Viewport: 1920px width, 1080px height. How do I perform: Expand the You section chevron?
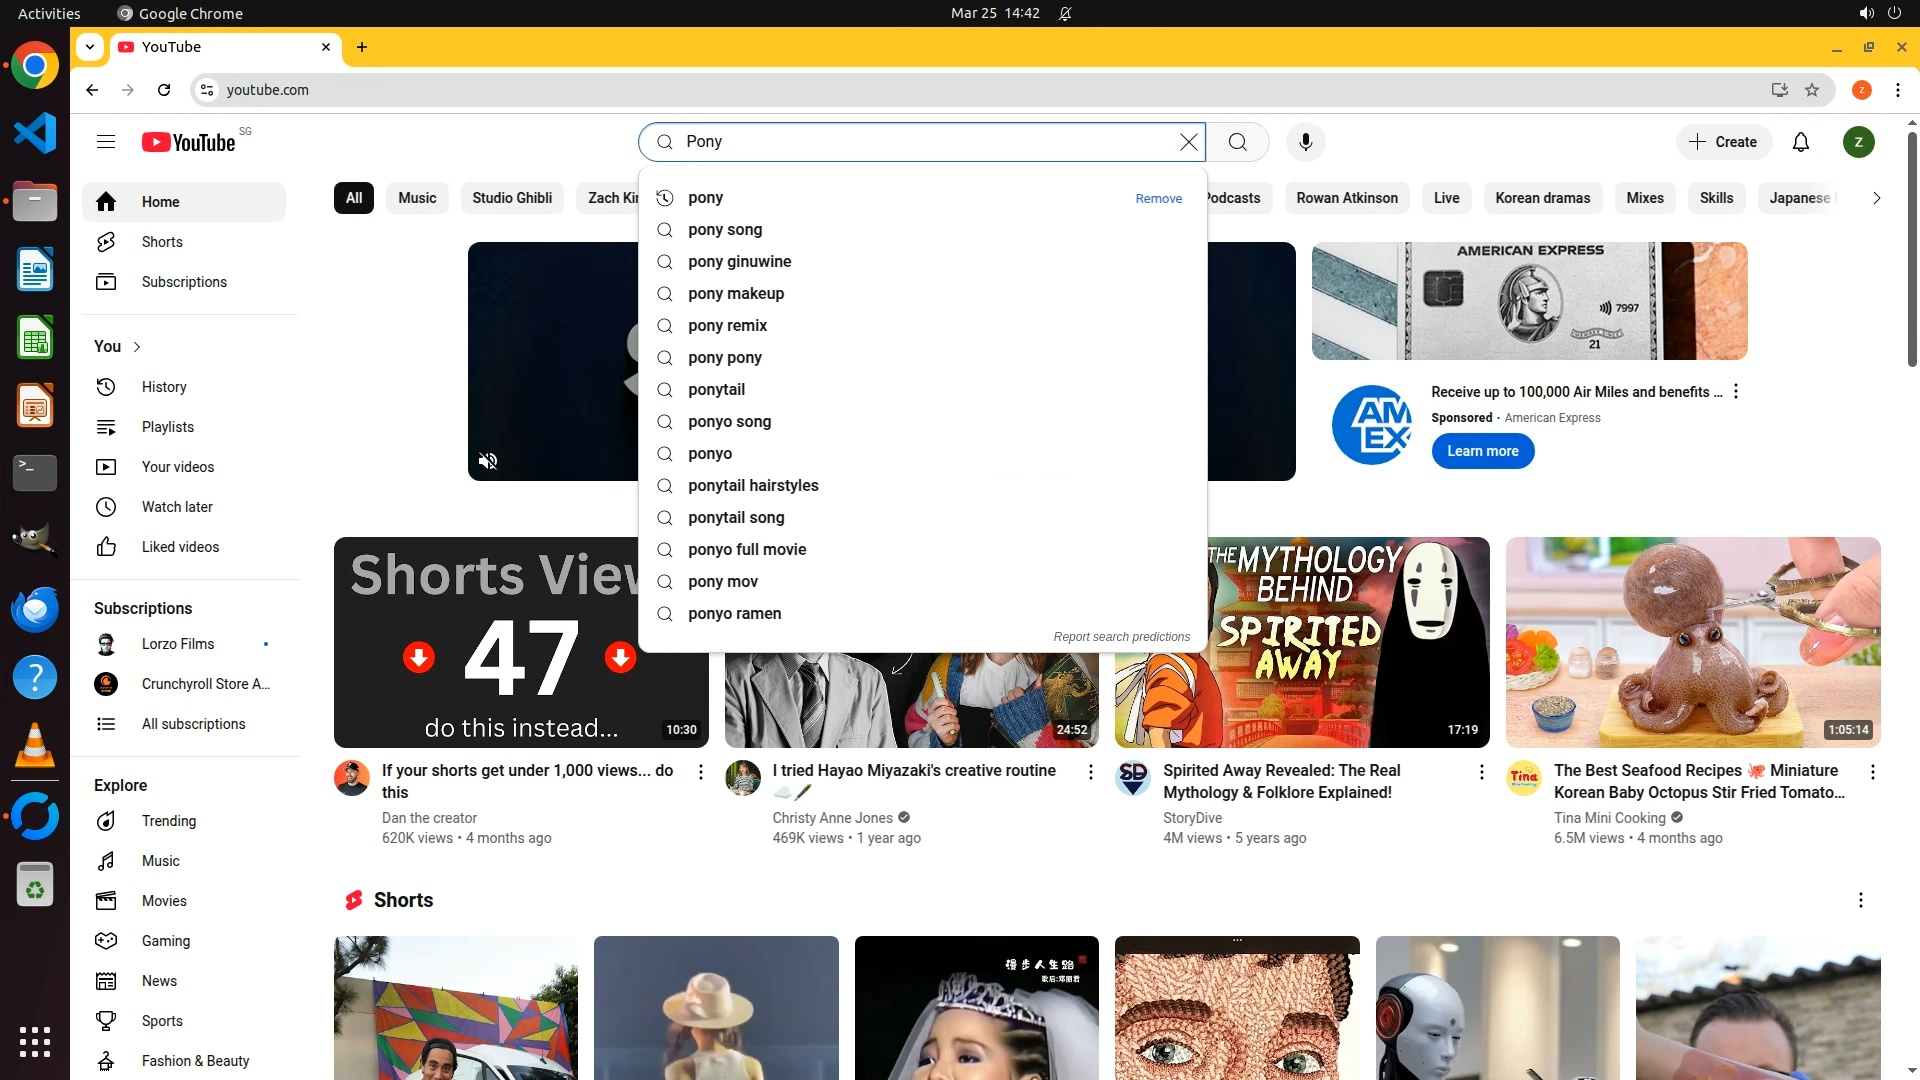click(x=137, y=347)
